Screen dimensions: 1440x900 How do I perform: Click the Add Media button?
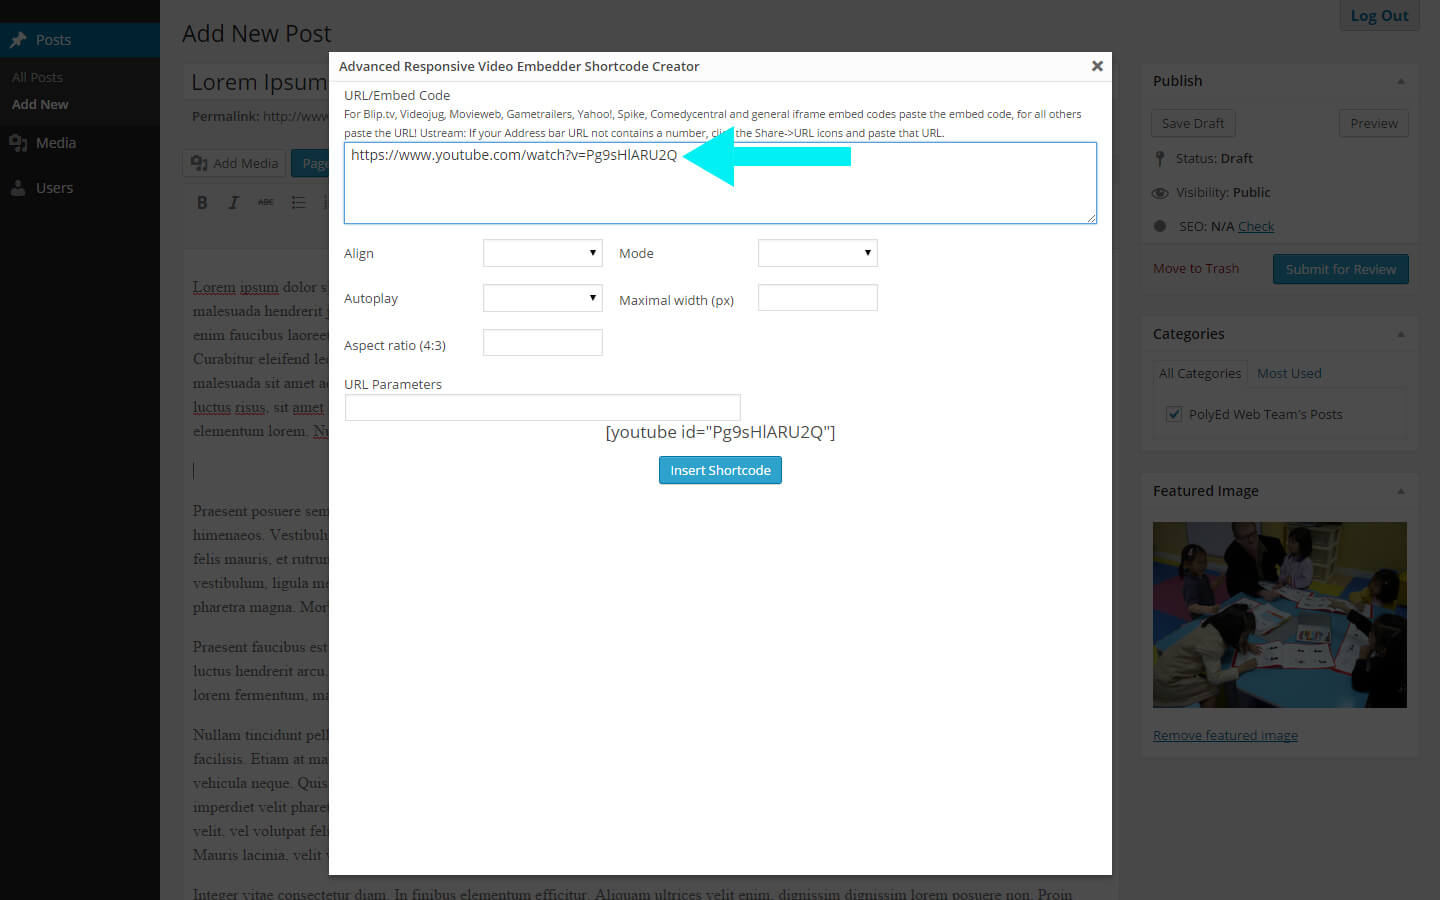click(234, 163)
